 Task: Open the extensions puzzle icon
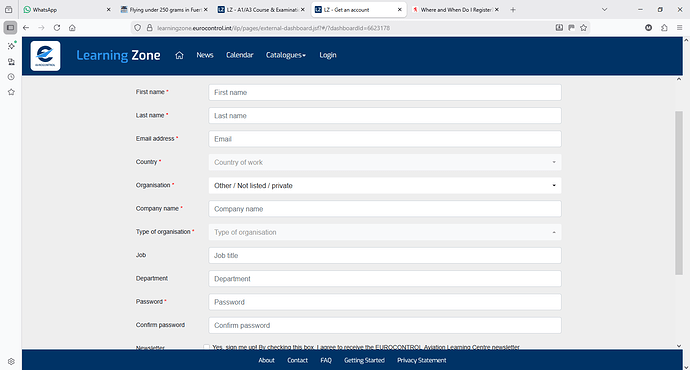click(664, 28)
